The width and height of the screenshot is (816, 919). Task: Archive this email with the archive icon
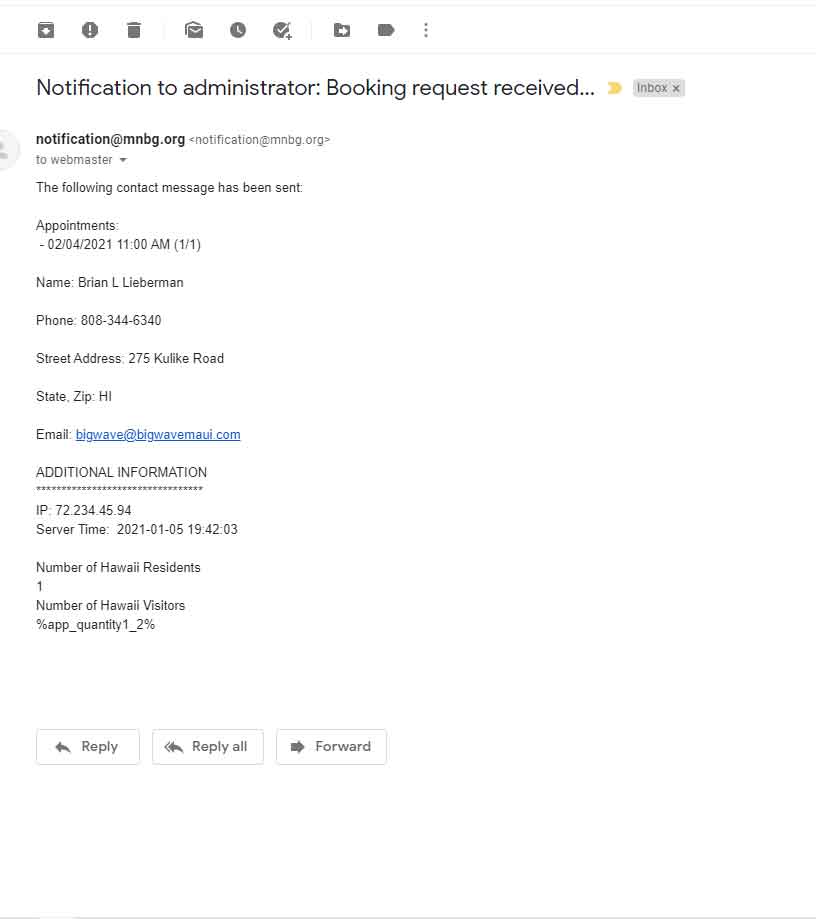(x=46, y=30)
